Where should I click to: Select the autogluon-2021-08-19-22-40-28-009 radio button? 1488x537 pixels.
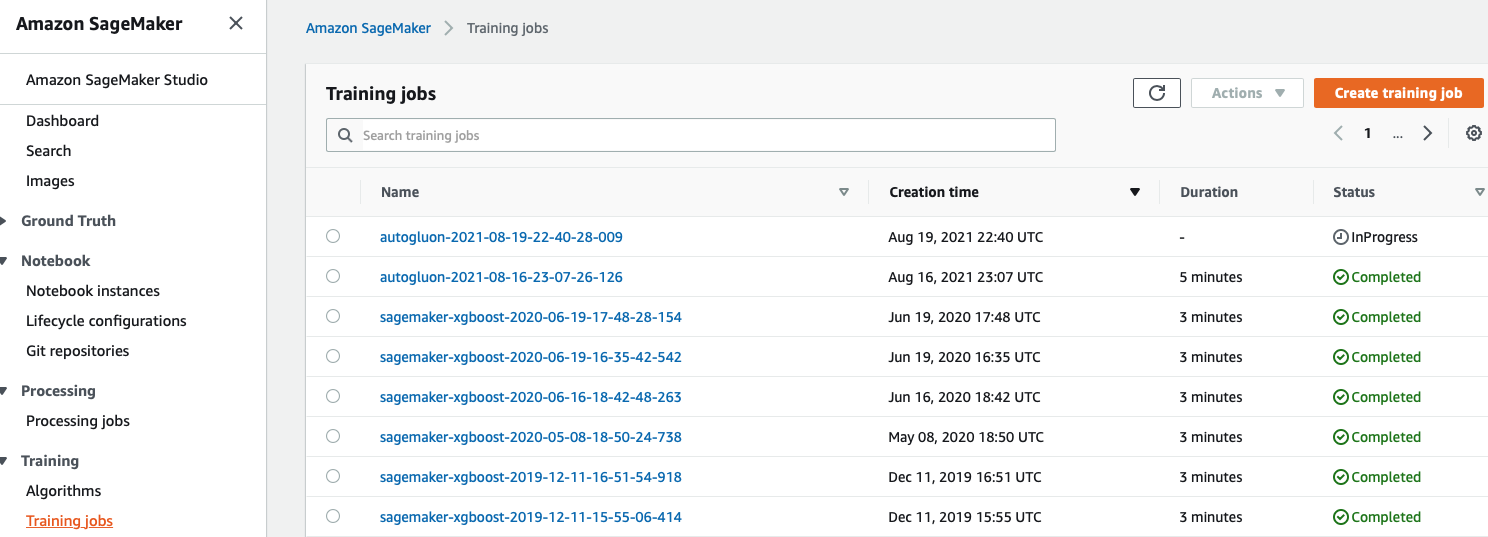click(x=333, y=236)
